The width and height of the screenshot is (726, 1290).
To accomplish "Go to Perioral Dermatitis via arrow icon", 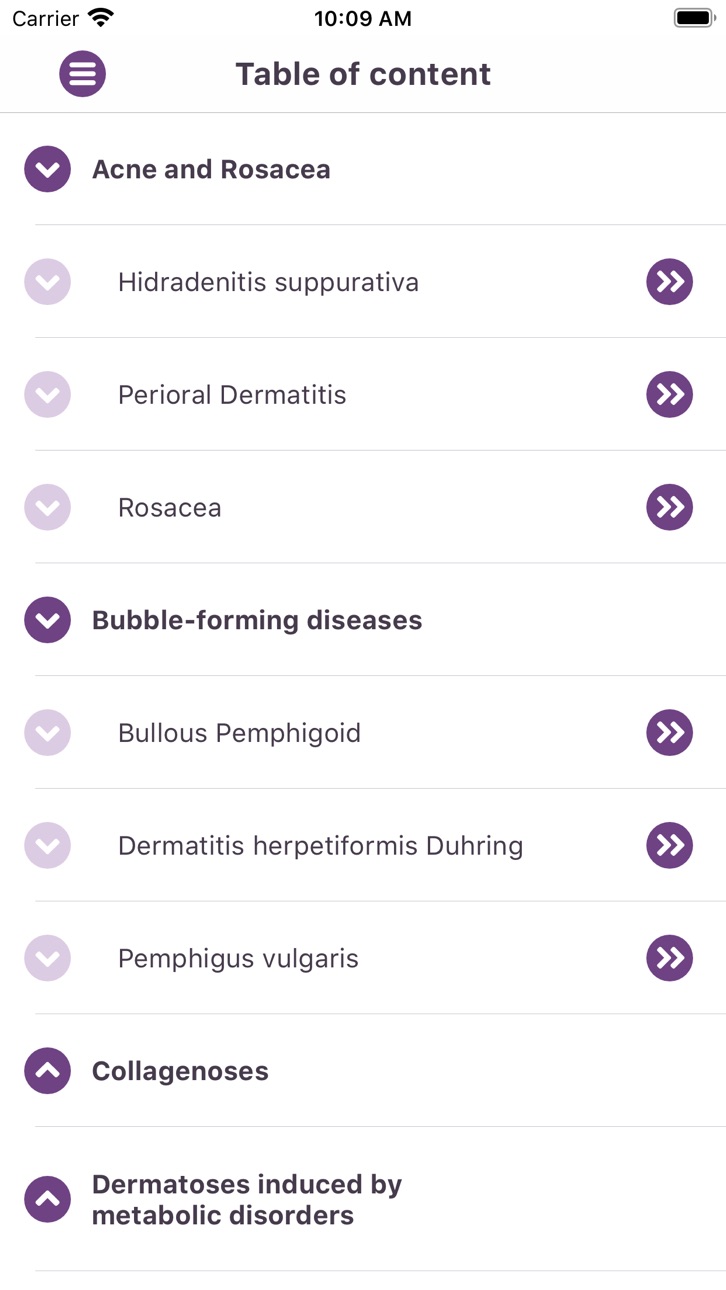I will 669,394.
